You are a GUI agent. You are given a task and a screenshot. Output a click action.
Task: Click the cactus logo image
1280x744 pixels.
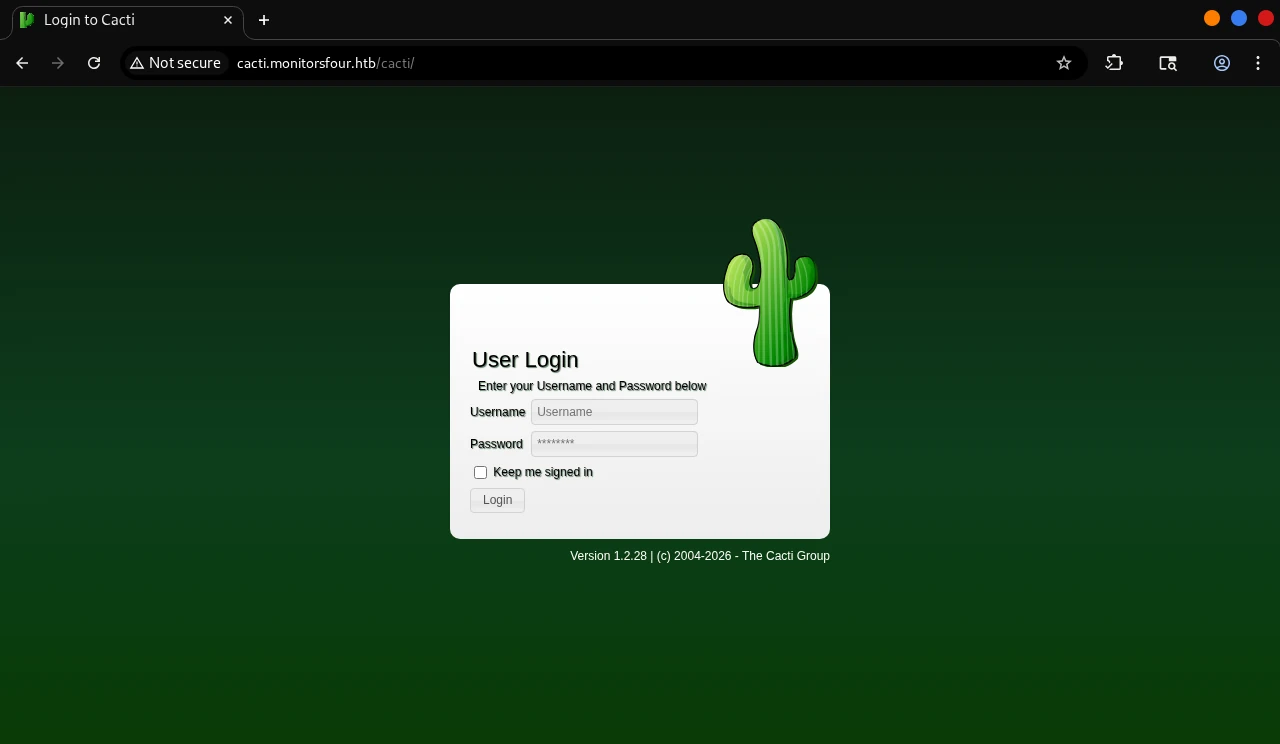[770, 293]
